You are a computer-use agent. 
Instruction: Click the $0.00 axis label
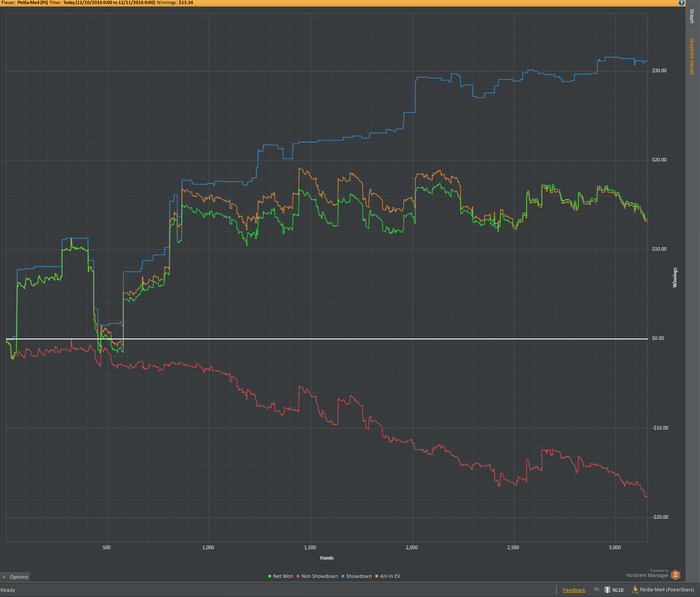pyautogui.click(x=658, y=338)
